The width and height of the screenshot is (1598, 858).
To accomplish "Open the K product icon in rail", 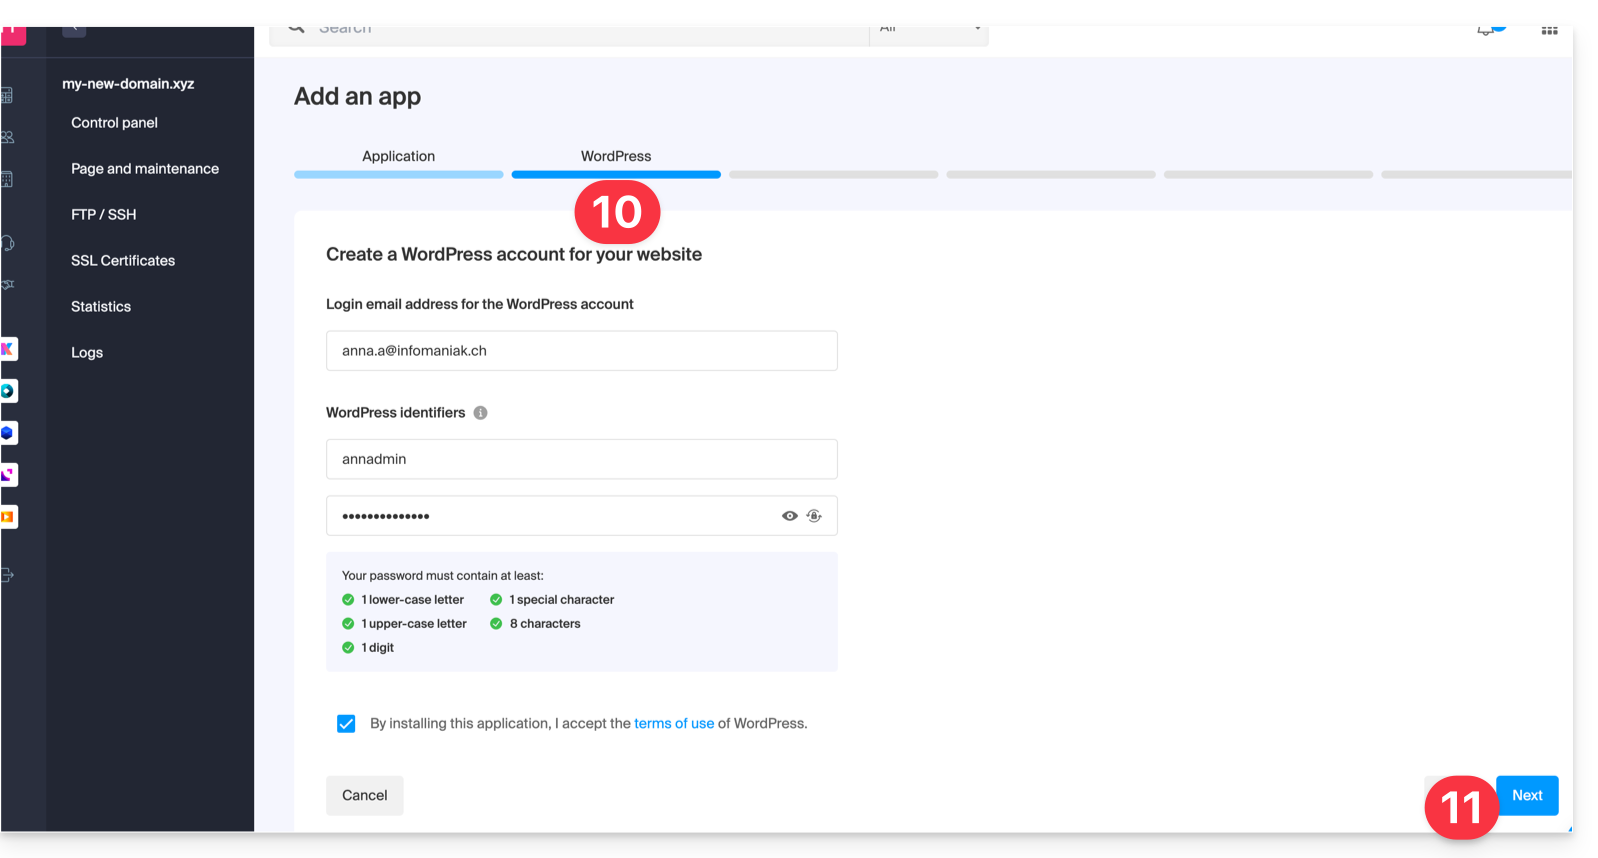I will [x=8, y=349].
